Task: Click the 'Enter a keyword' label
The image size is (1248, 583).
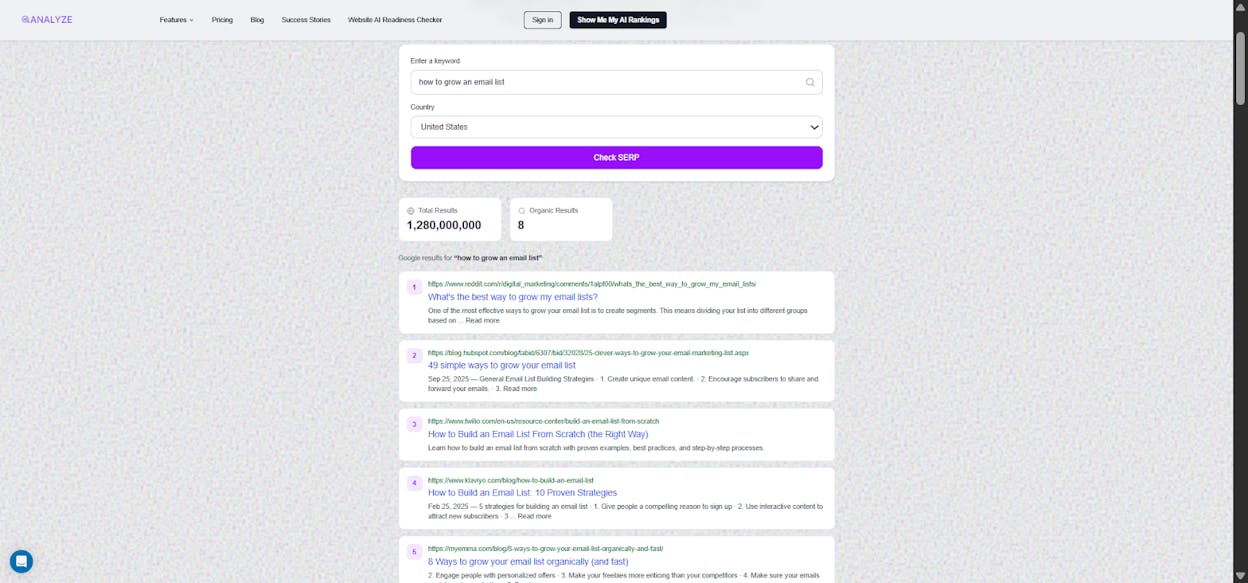Action: click(x=435, y=61)
